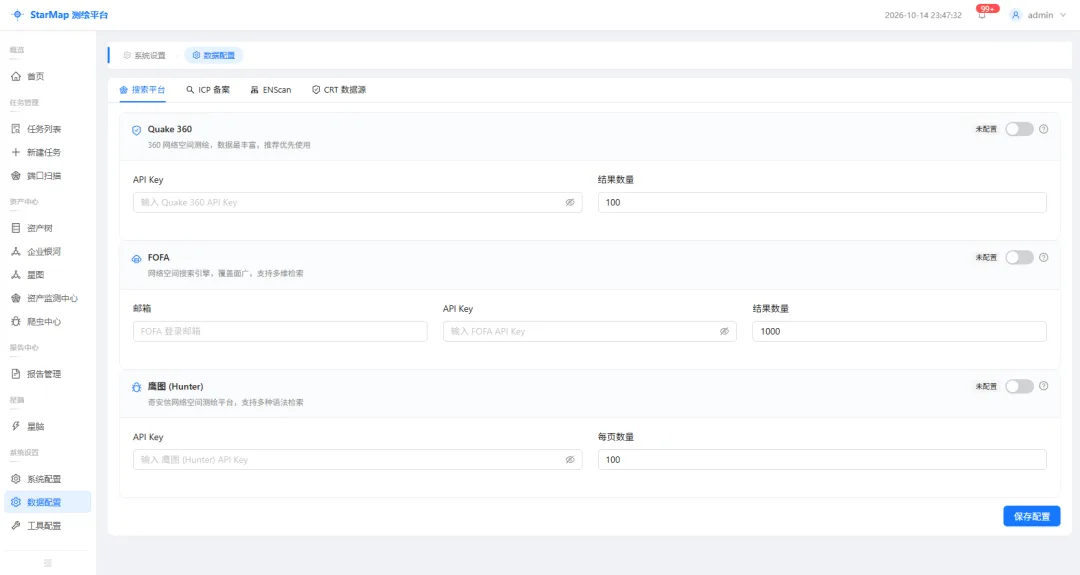Click the FOFA cloud icon
This screenshot has height=575, width=1080.
[x=136, y=259]
